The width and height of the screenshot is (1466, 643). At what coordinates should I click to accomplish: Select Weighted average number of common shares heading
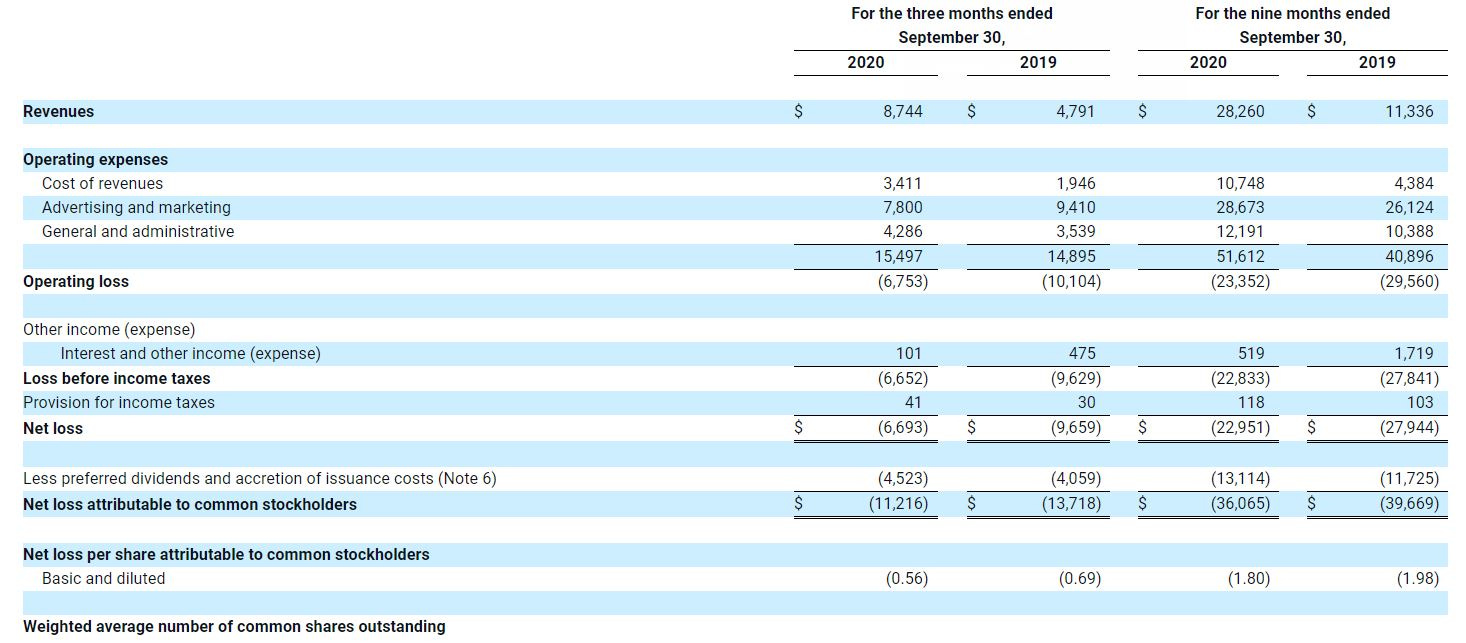[234, 627]
